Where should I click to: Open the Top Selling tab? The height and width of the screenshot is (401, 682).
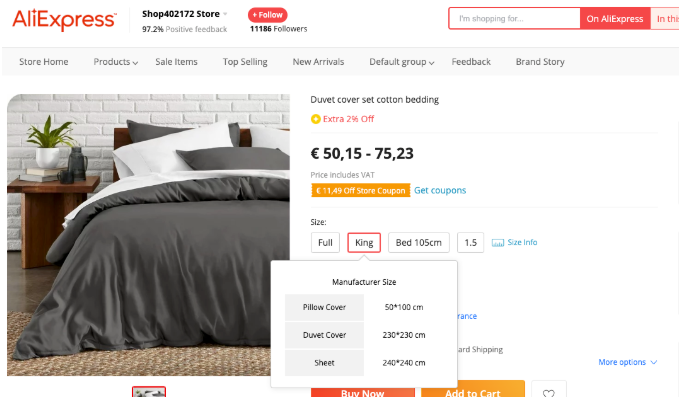245,62
